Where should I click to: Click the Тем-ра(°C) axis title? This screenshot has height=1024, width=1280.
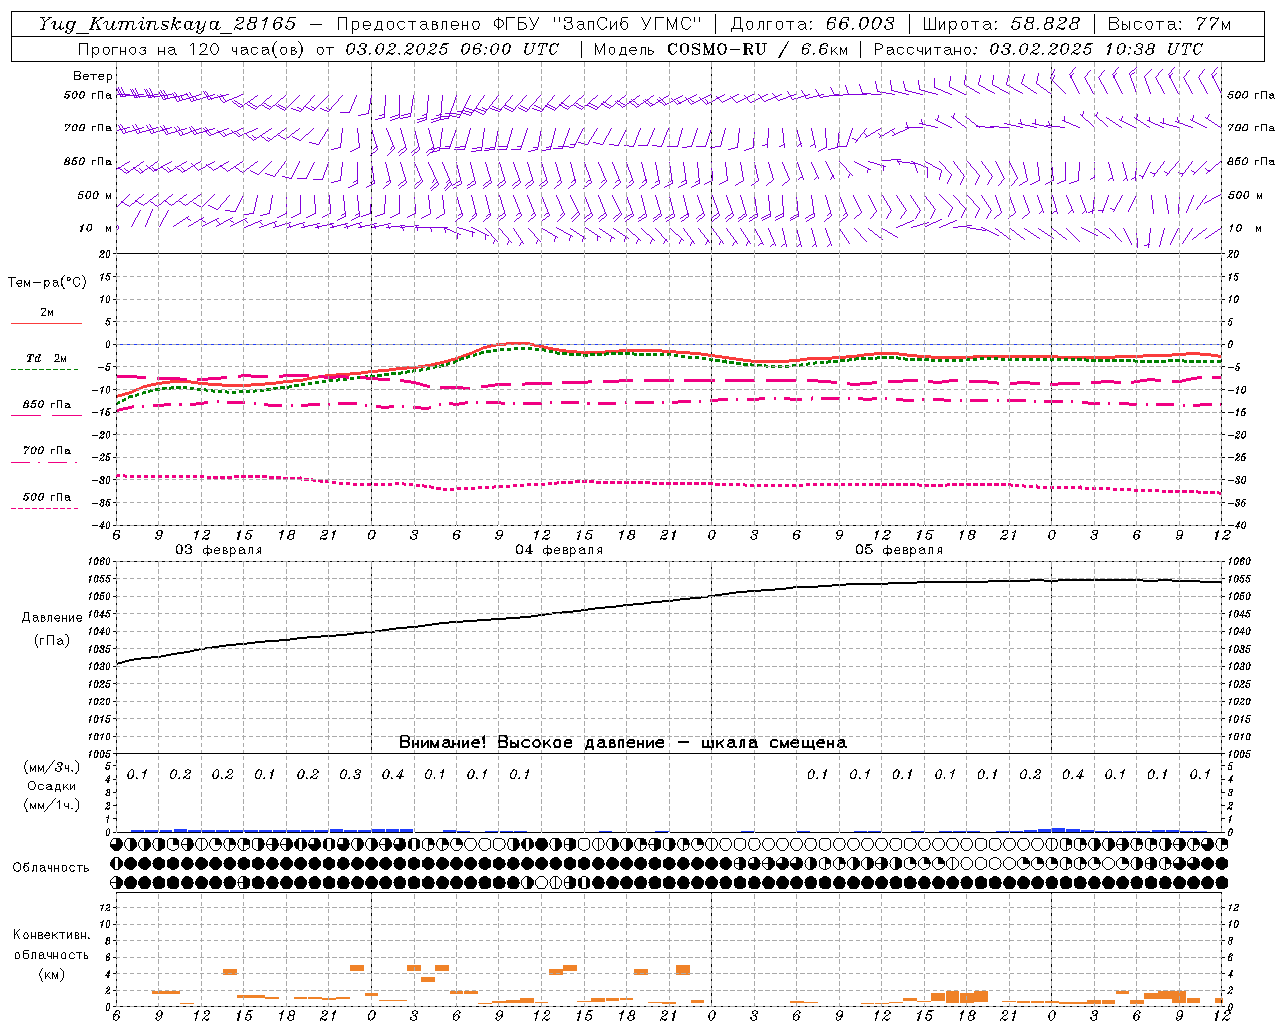(x=47, y=283)
